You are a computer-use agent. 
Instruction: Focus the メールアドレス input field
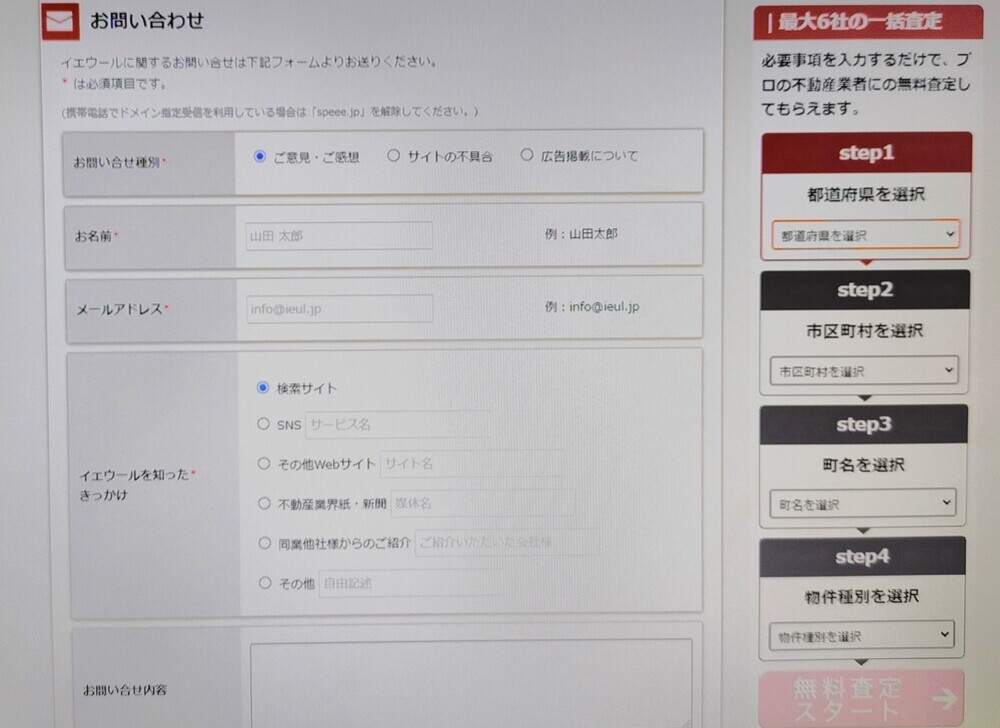click(x=340, y=309)
